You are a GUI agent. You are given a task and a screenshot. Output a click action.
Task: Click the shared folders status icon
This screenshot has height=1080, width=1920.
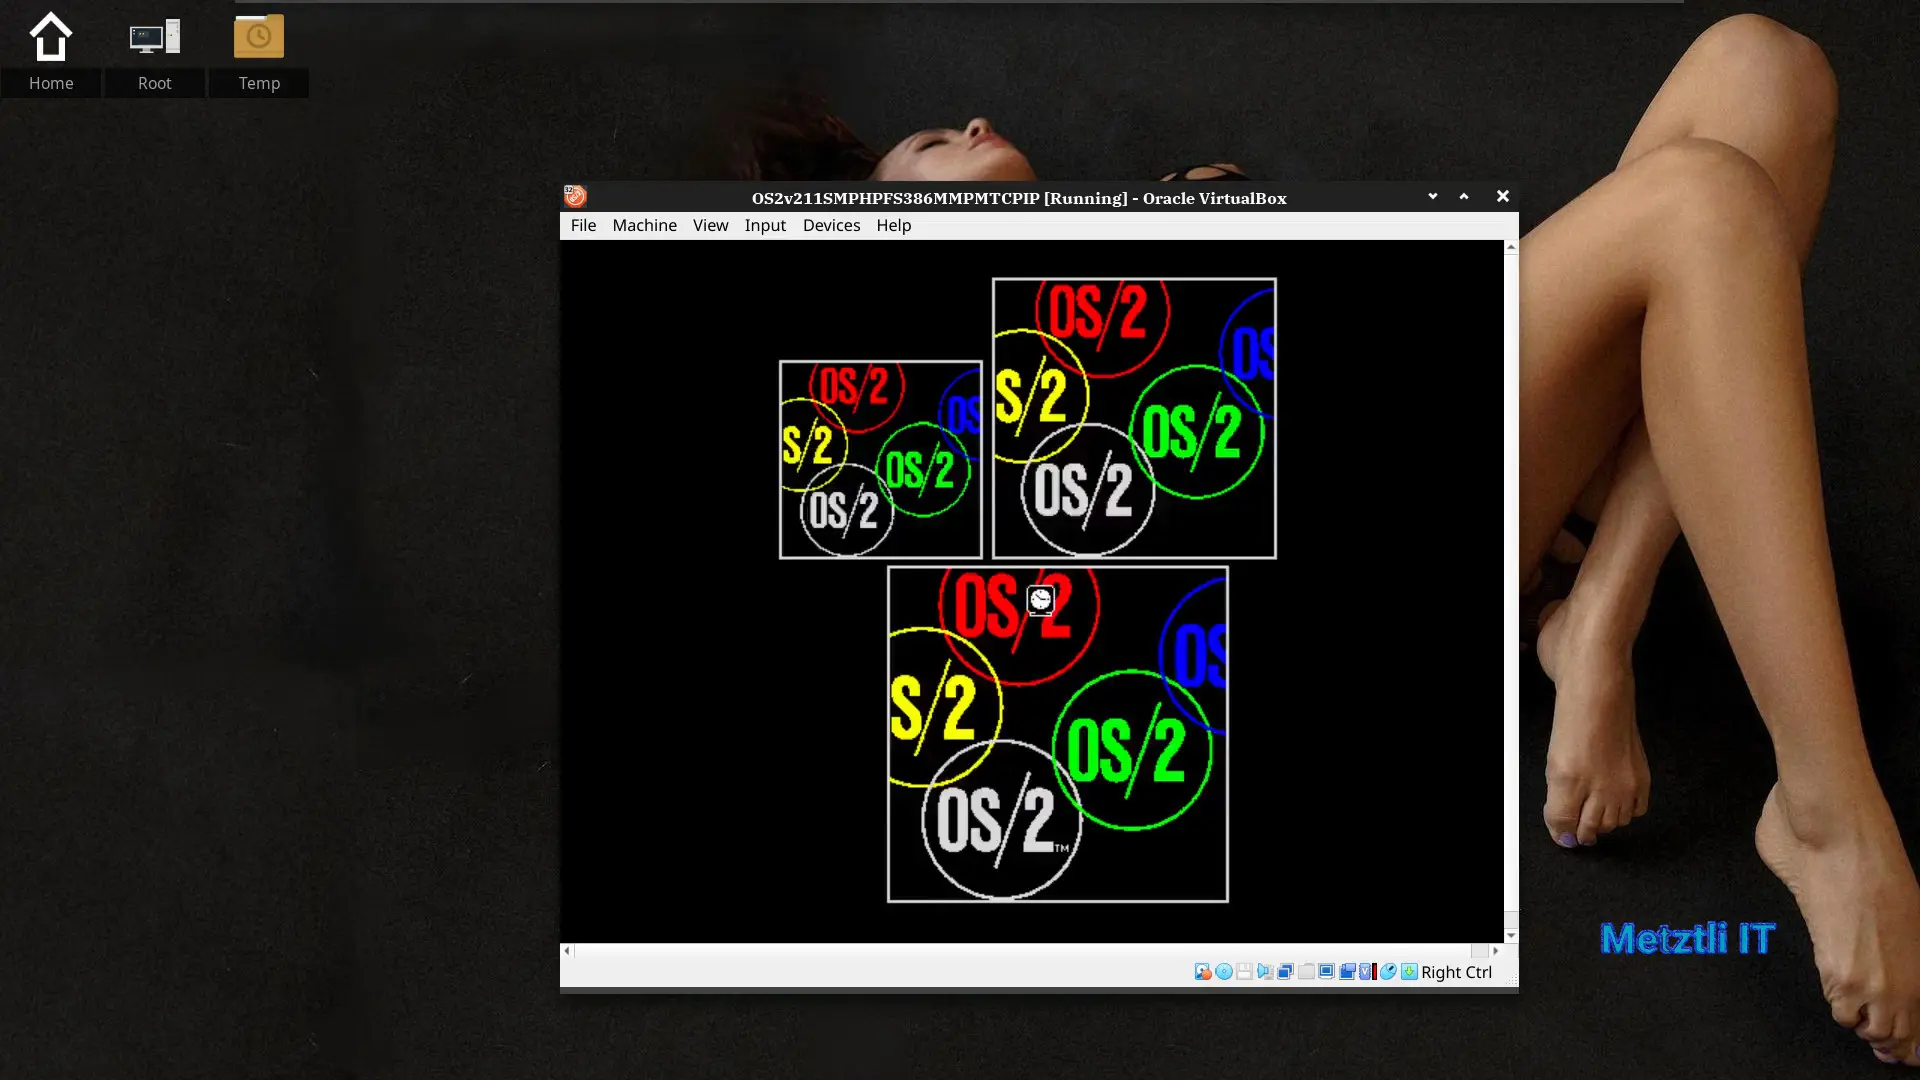tap(1306, 972)
